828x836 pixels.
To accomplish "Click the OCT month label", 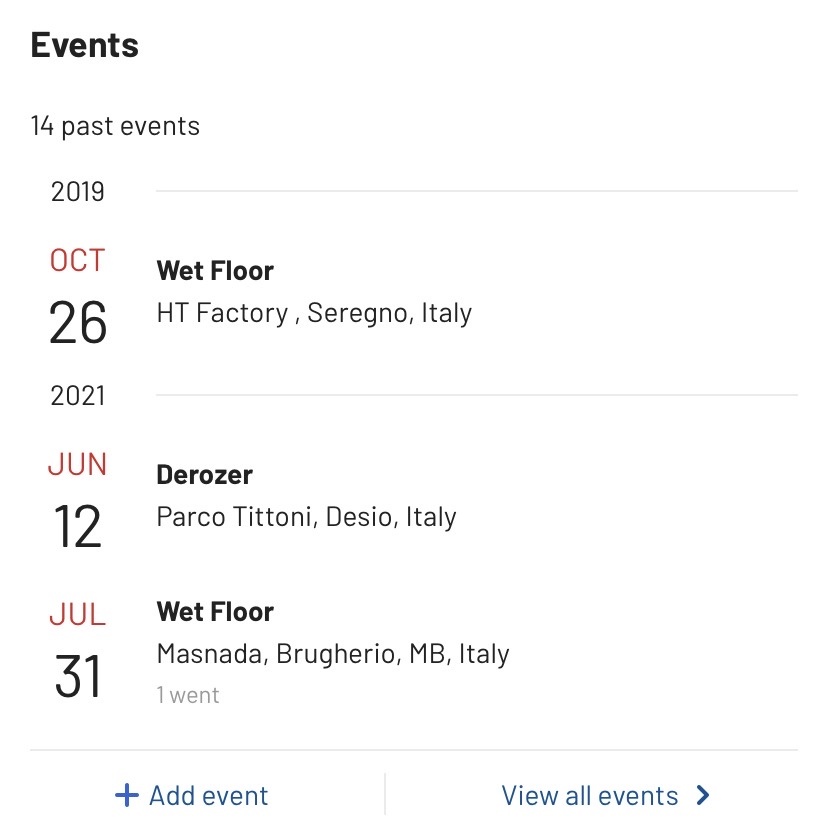I will [77, 261].
